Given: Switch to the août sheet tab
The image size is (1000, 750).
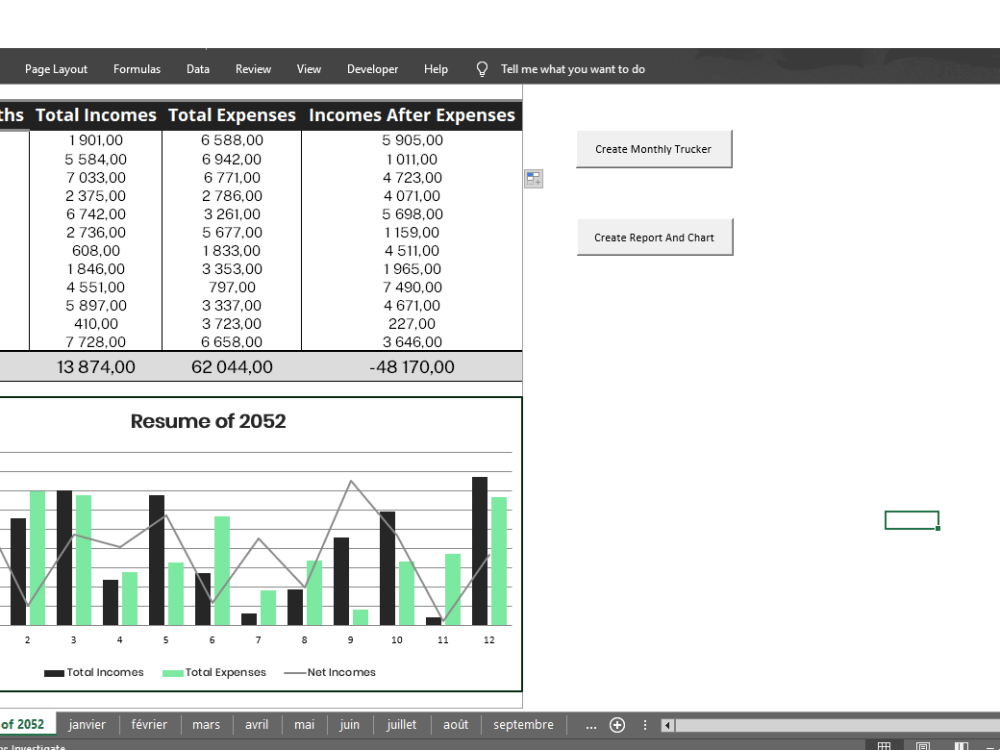Looking at the screenshot, I should [x=456, y=724].
